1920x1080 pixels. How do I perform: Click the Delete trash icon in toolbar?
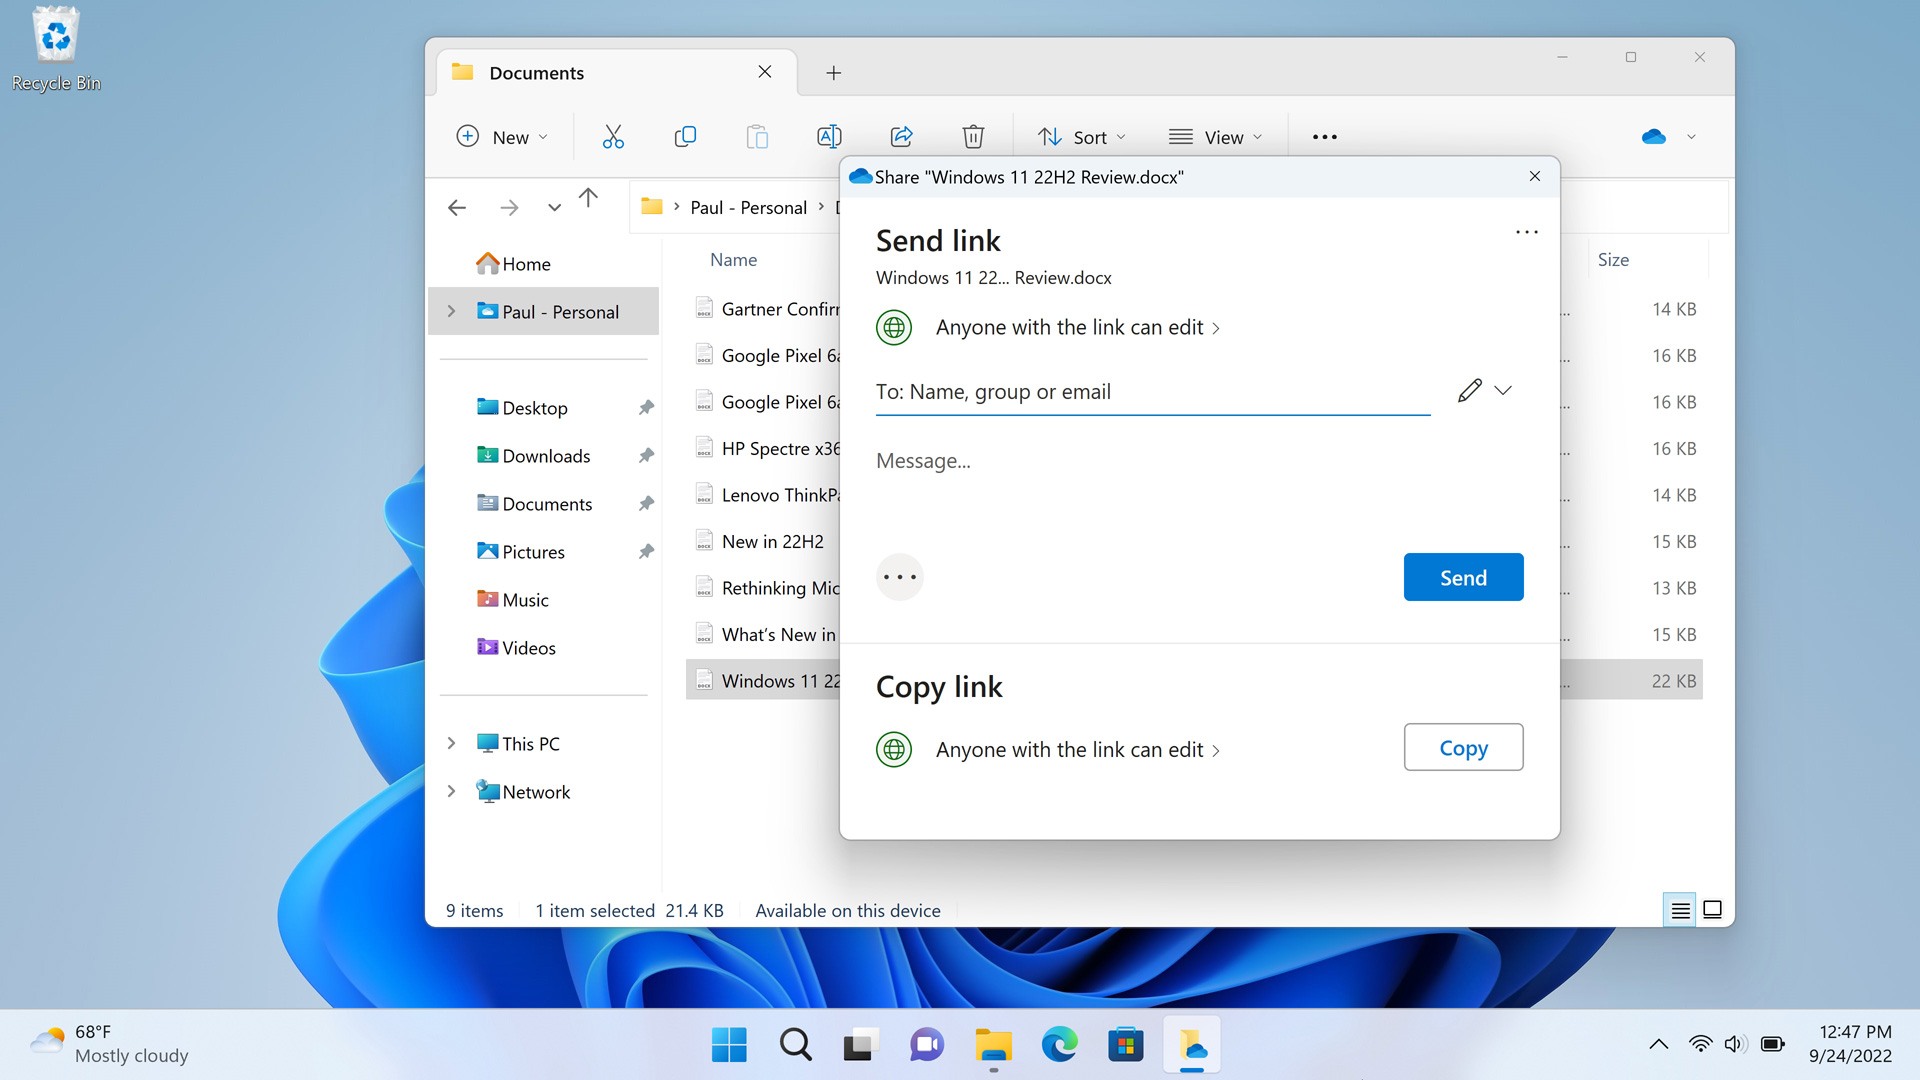(x=973, y=137)
